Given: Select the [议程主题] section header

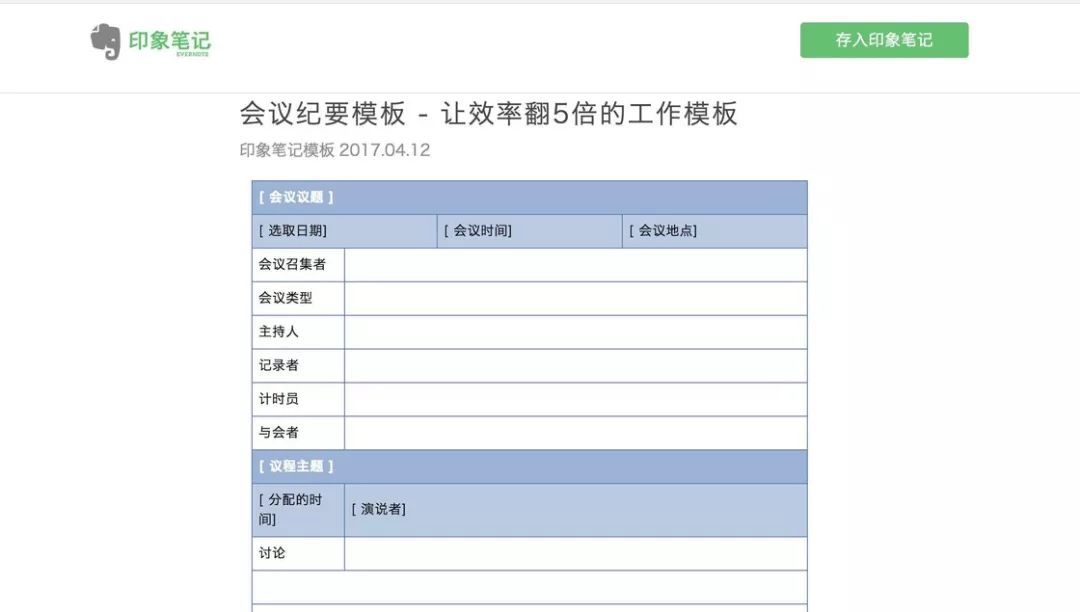Looking at the screenshot, I should point(529,467).
